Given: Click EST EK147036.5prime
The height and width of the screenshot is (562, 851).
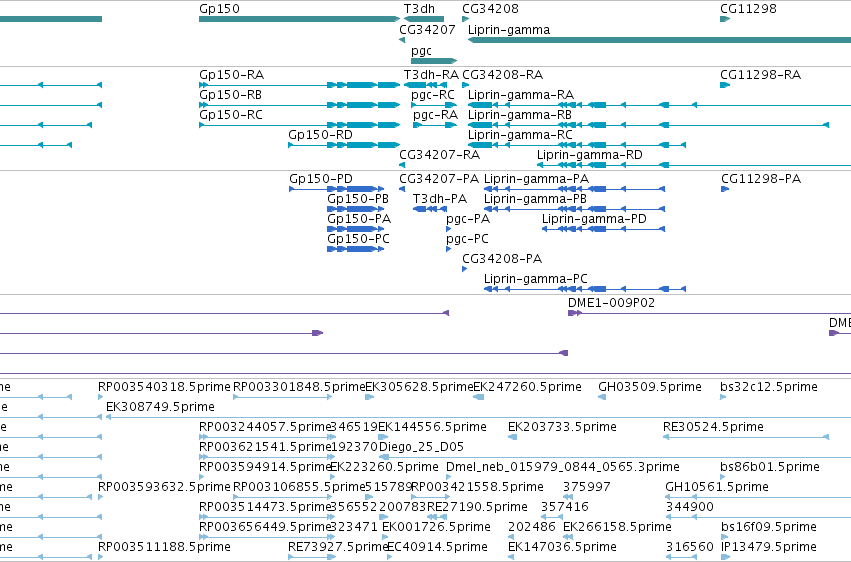Looking at the screenshot, I should pyautogui.click(x=562, y=547).
